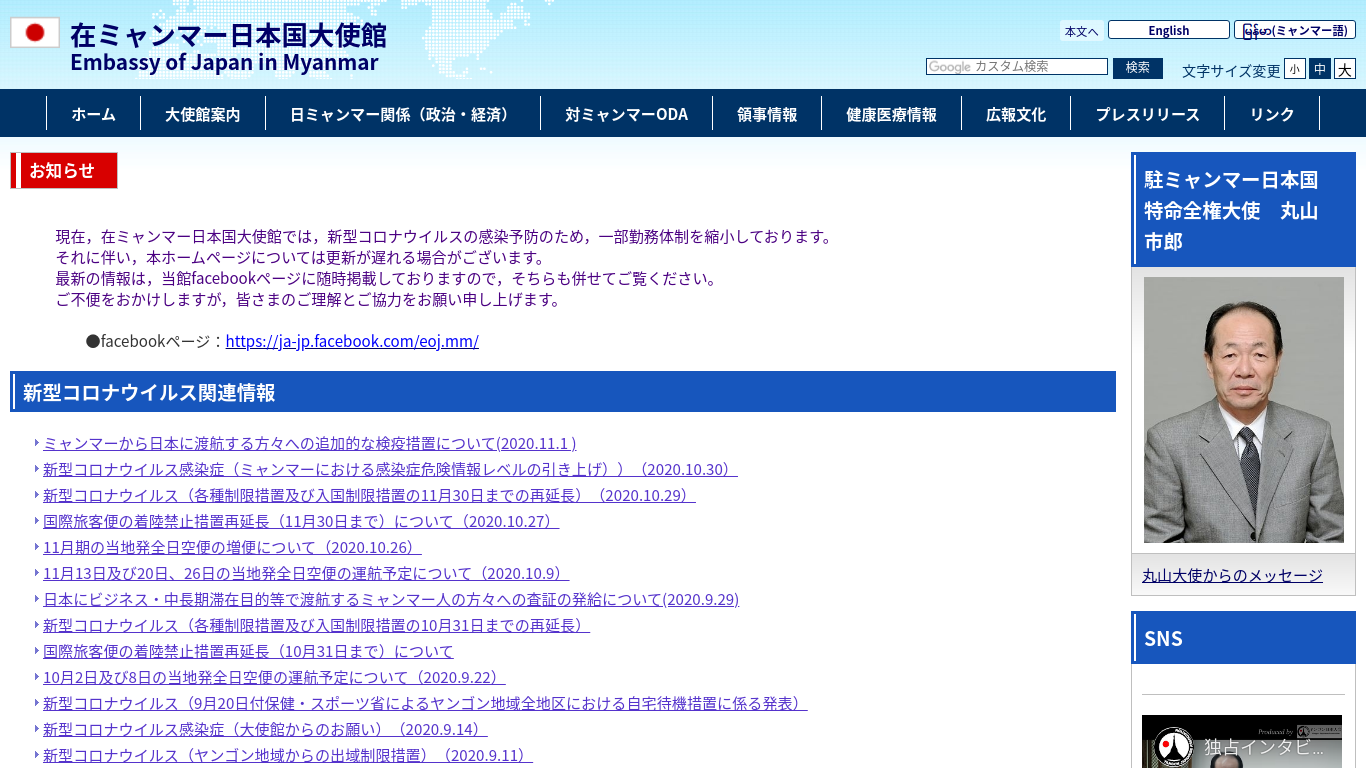Switch site to Myanmar language
Viewport: 1366px width, 768px height.
1294,30
